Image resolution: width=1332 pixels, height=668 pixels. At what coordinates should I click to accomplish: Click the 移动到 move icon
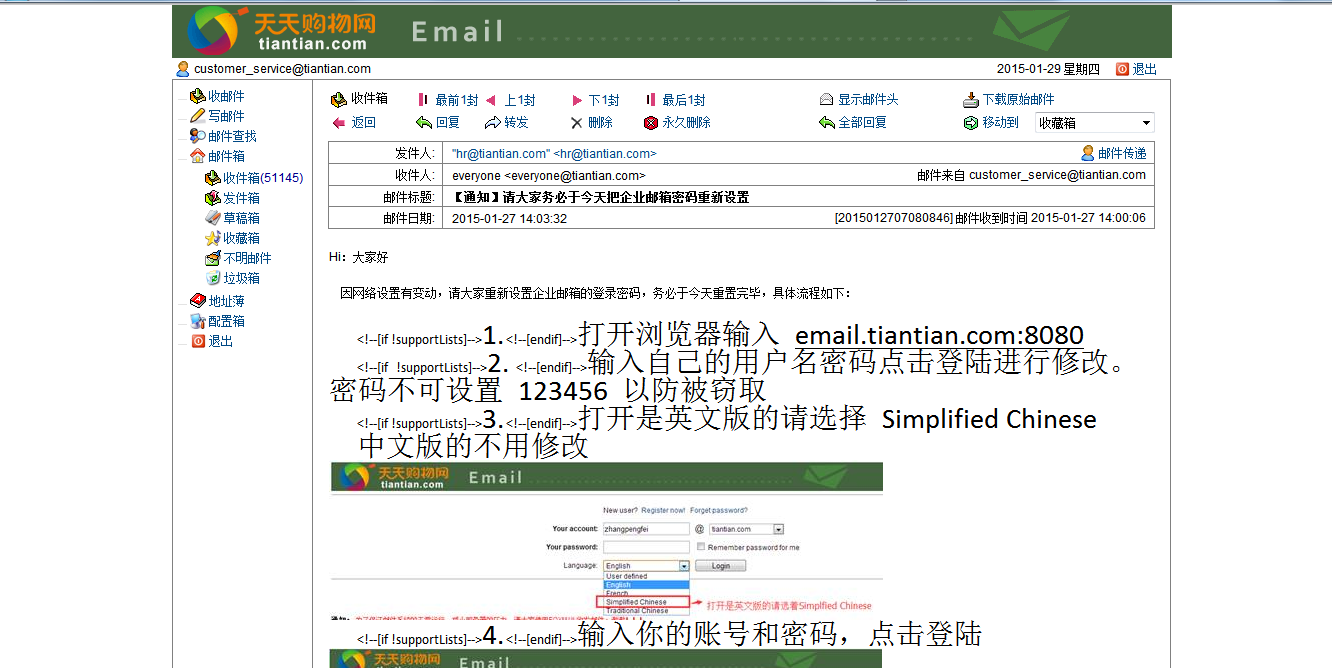tap(970, 122)
